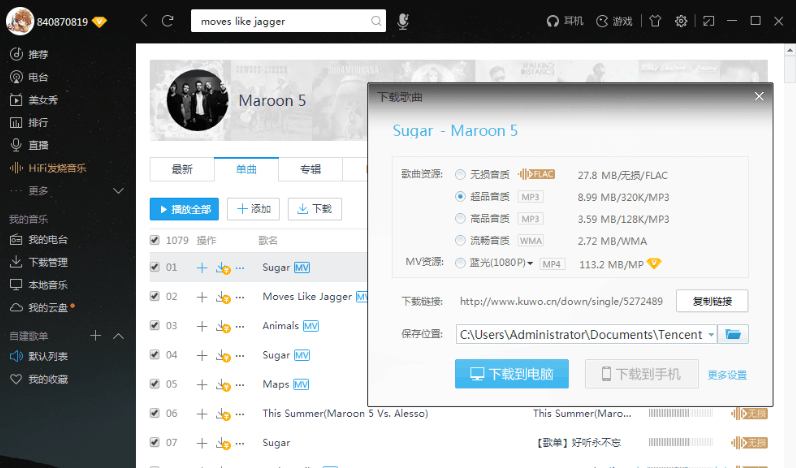Open the skin (shirt) icon
796x468 pixels.
(655, 21)
